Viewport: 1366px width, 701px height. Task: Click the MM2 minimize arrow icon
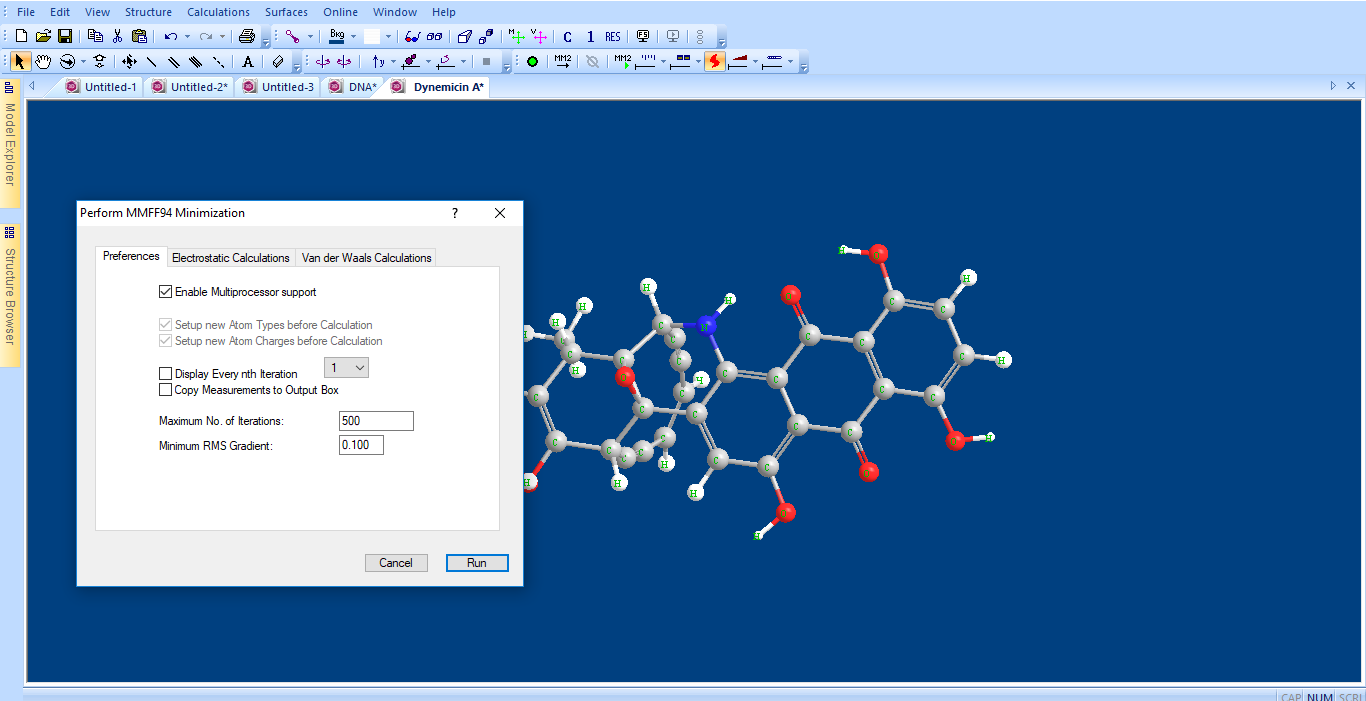pos(563,62)
